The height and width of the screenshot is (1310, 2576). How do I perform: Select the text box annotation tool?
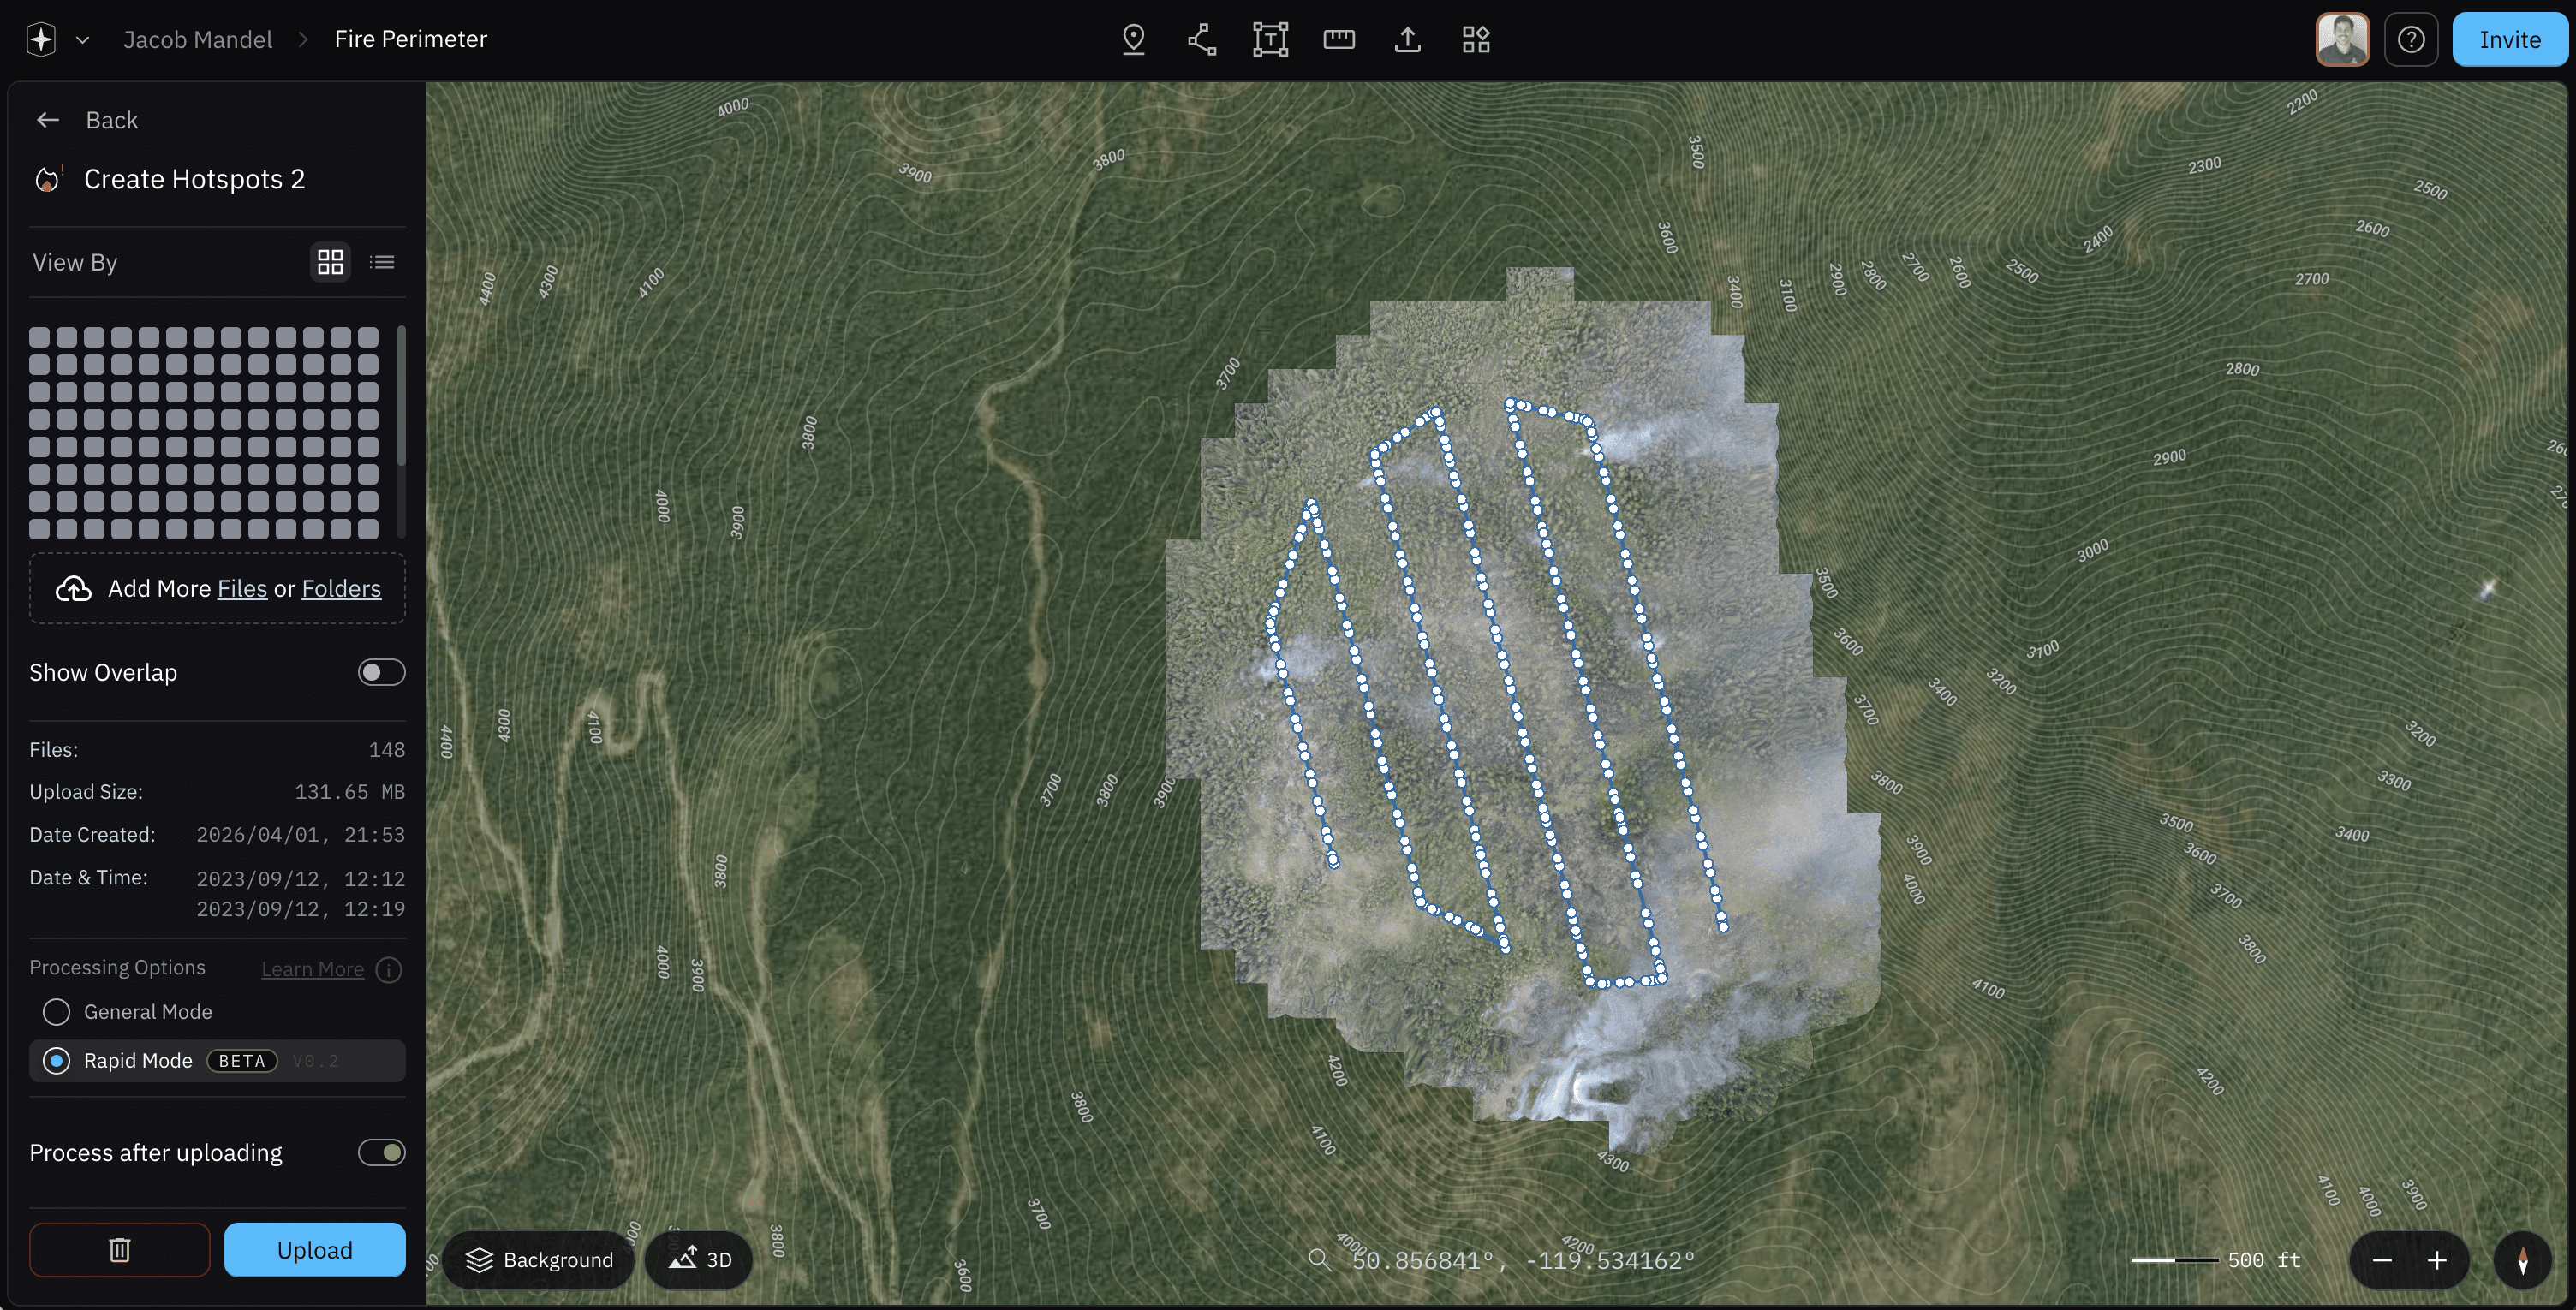coord(1270,39)
